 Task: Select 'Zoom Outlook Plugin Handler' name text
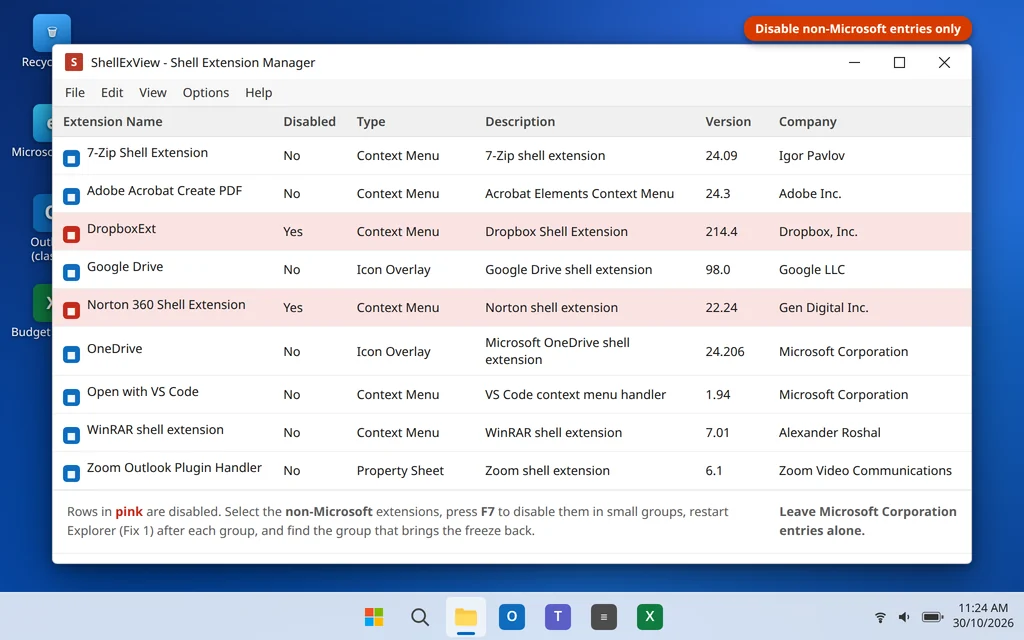[x=174, y=468]
